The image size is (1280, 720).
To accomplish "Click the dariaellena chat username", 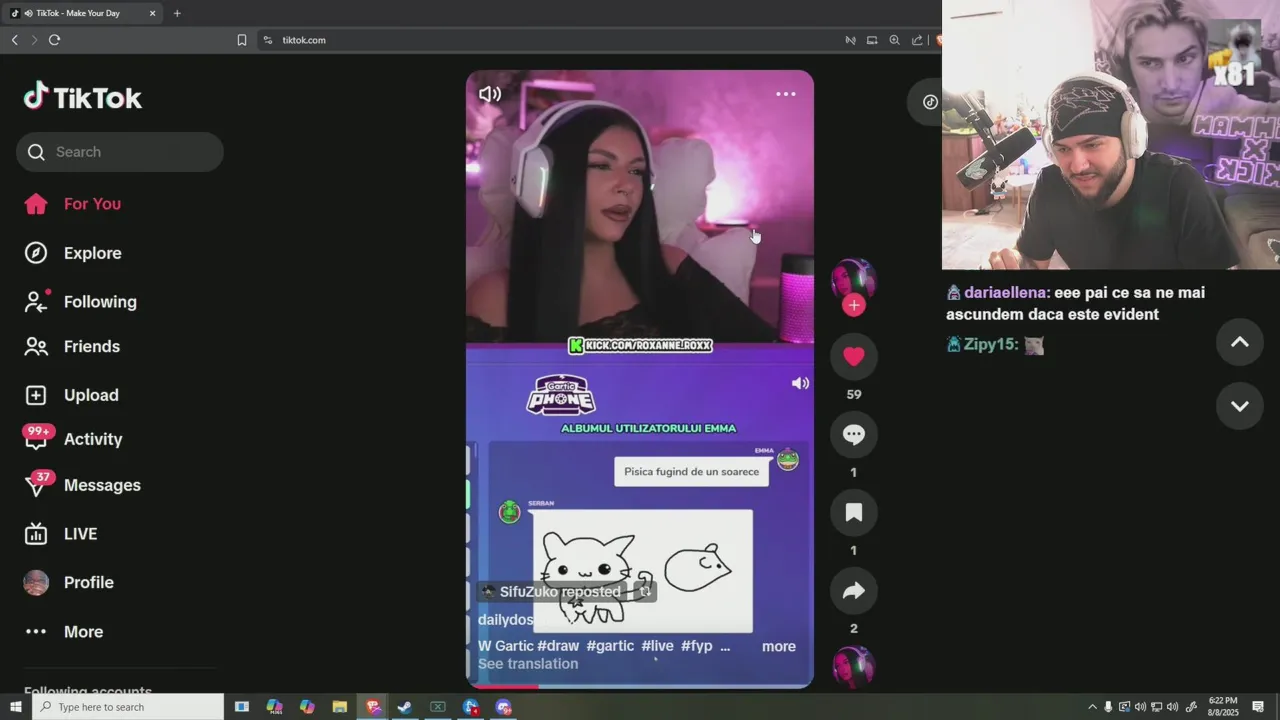I will coord(1006,293).
